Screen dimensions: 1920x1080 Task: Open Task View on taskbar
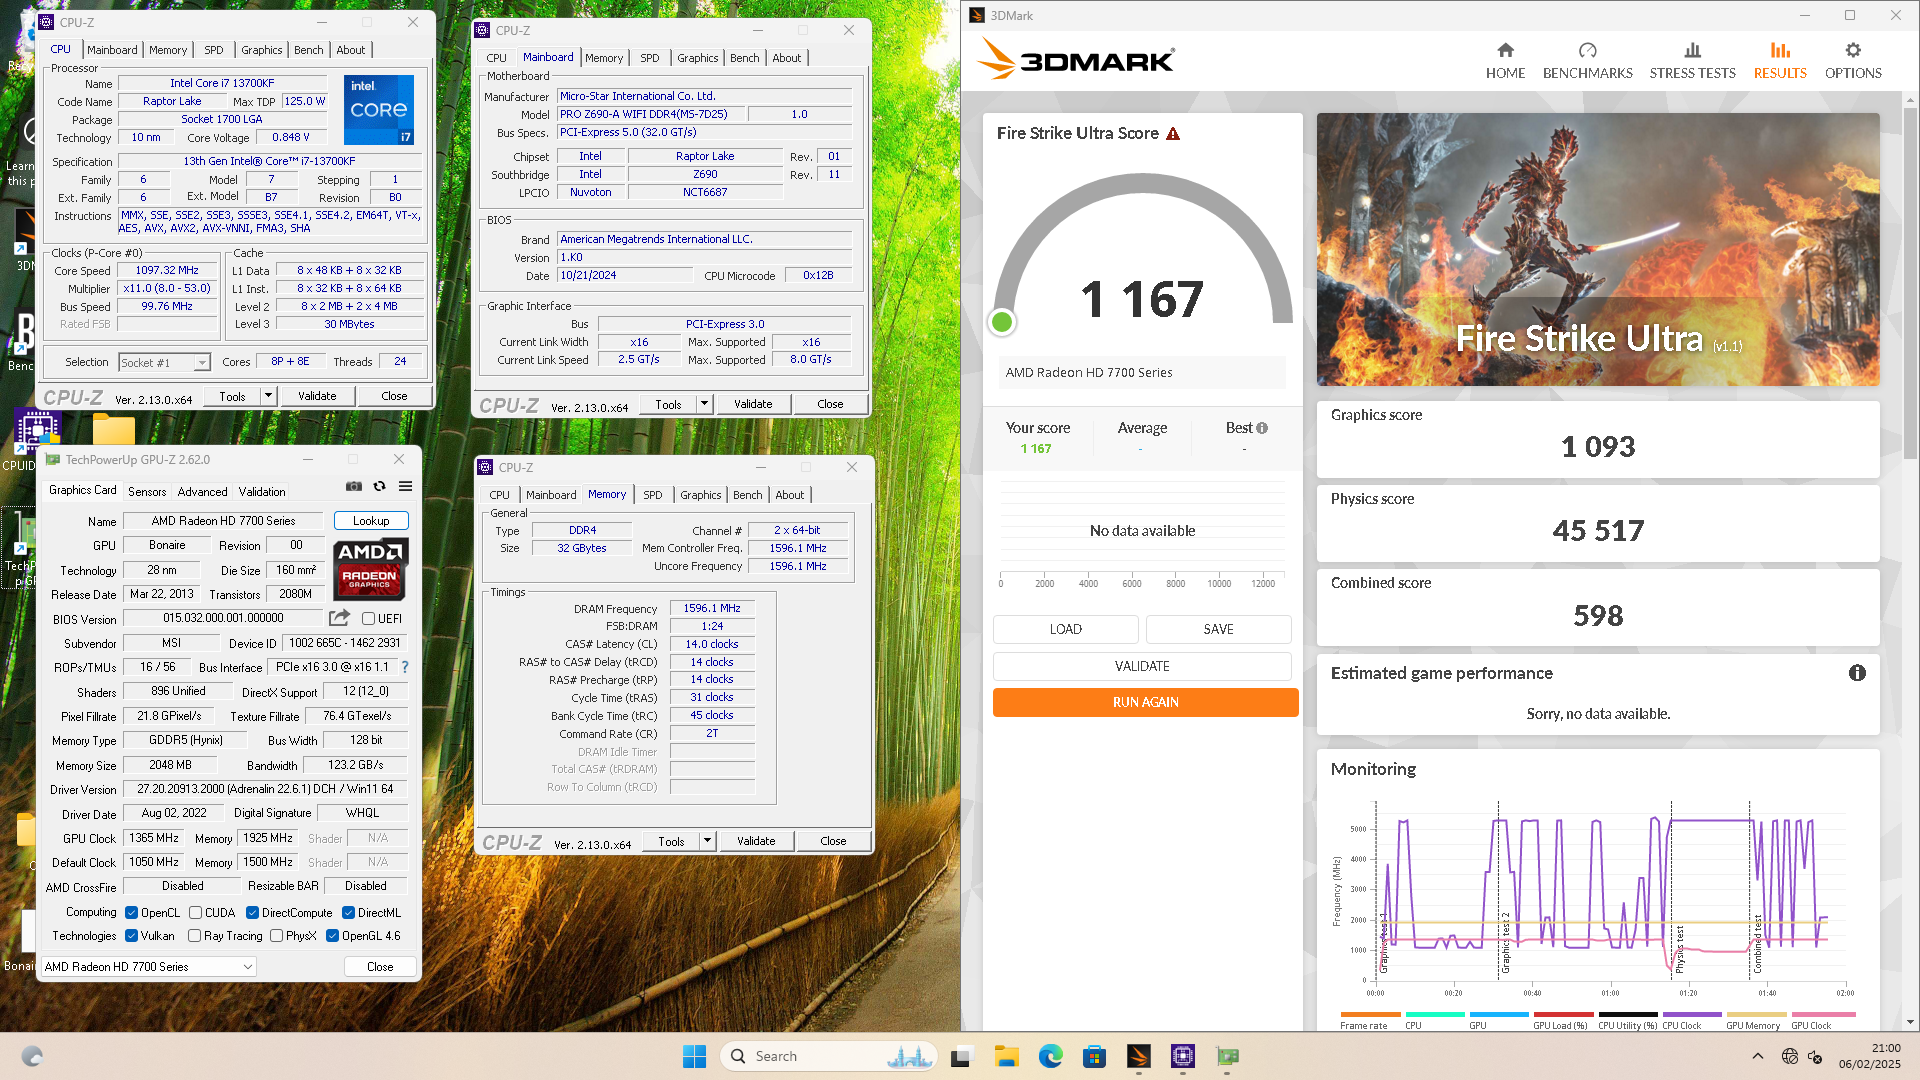(x=961, y=1056)
